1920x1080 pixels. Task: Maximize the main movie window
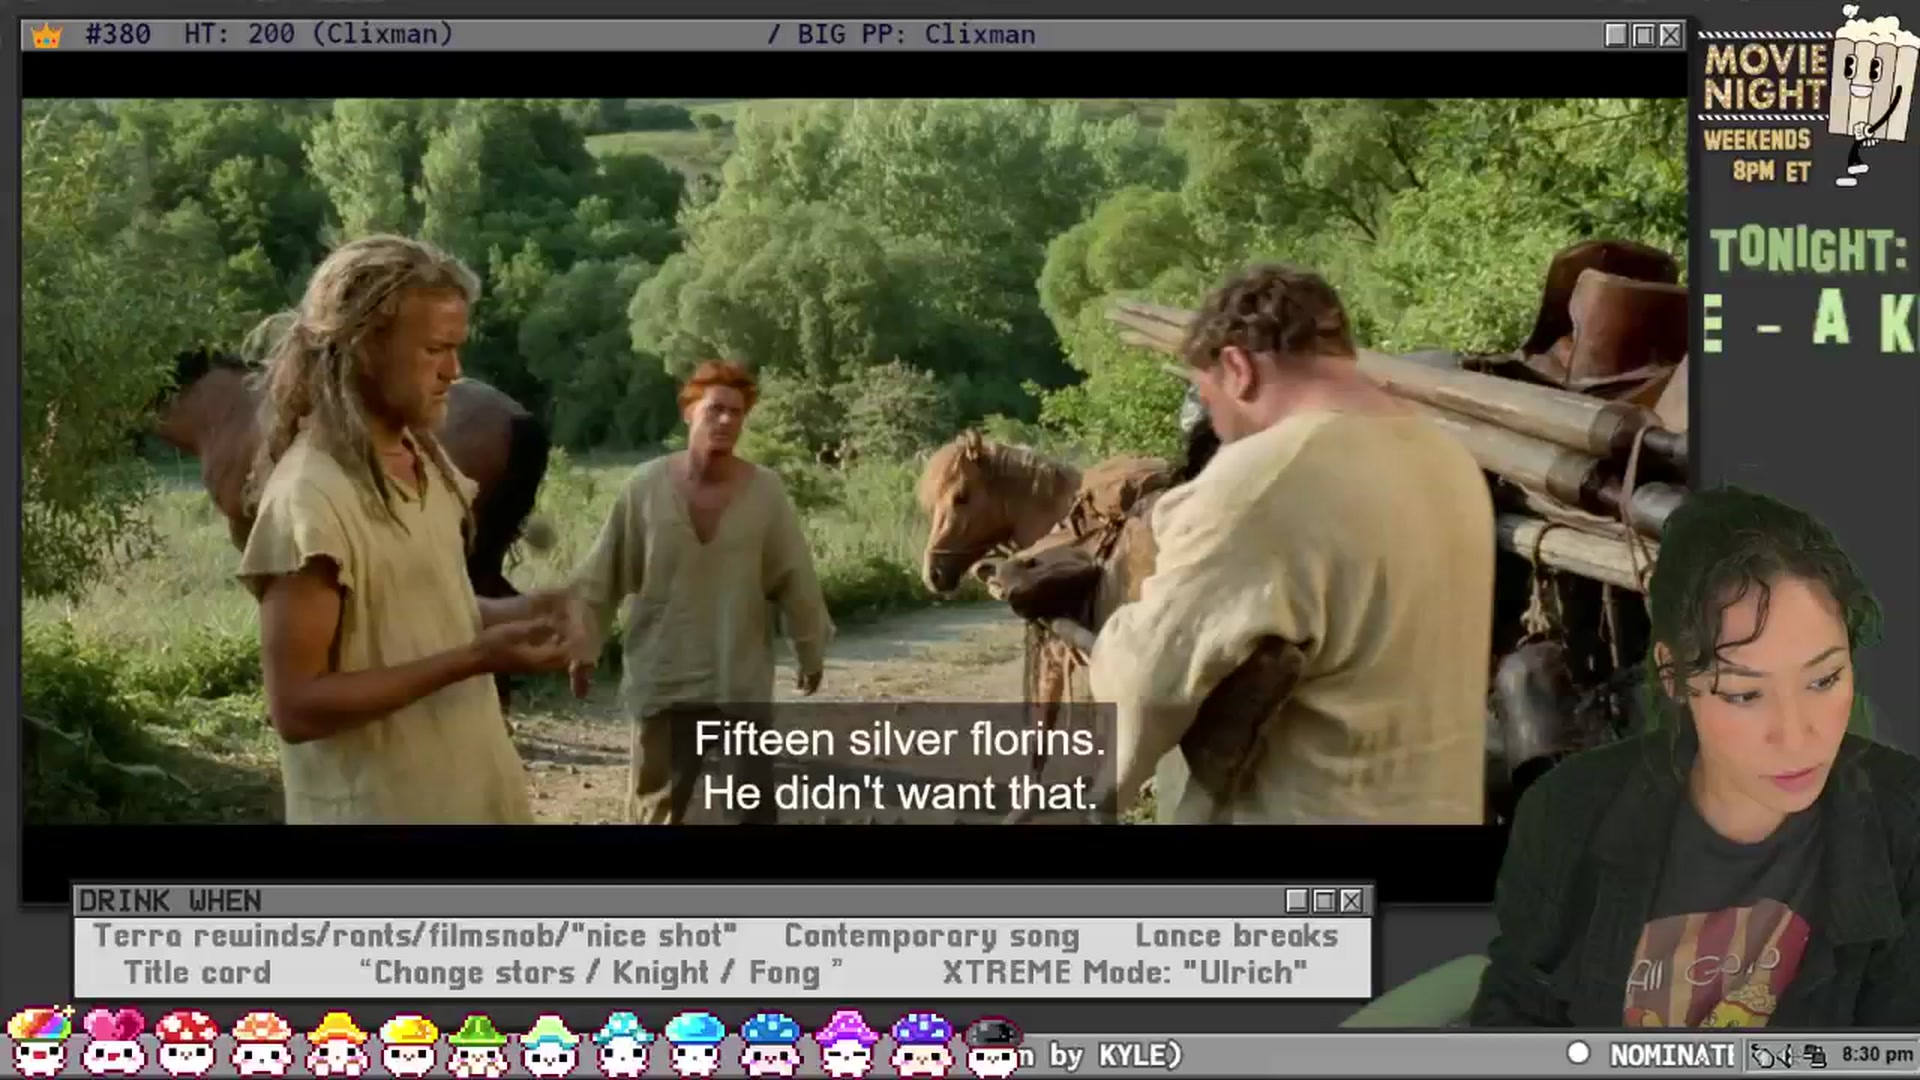pyautogui.click(x=1643, y=35)
